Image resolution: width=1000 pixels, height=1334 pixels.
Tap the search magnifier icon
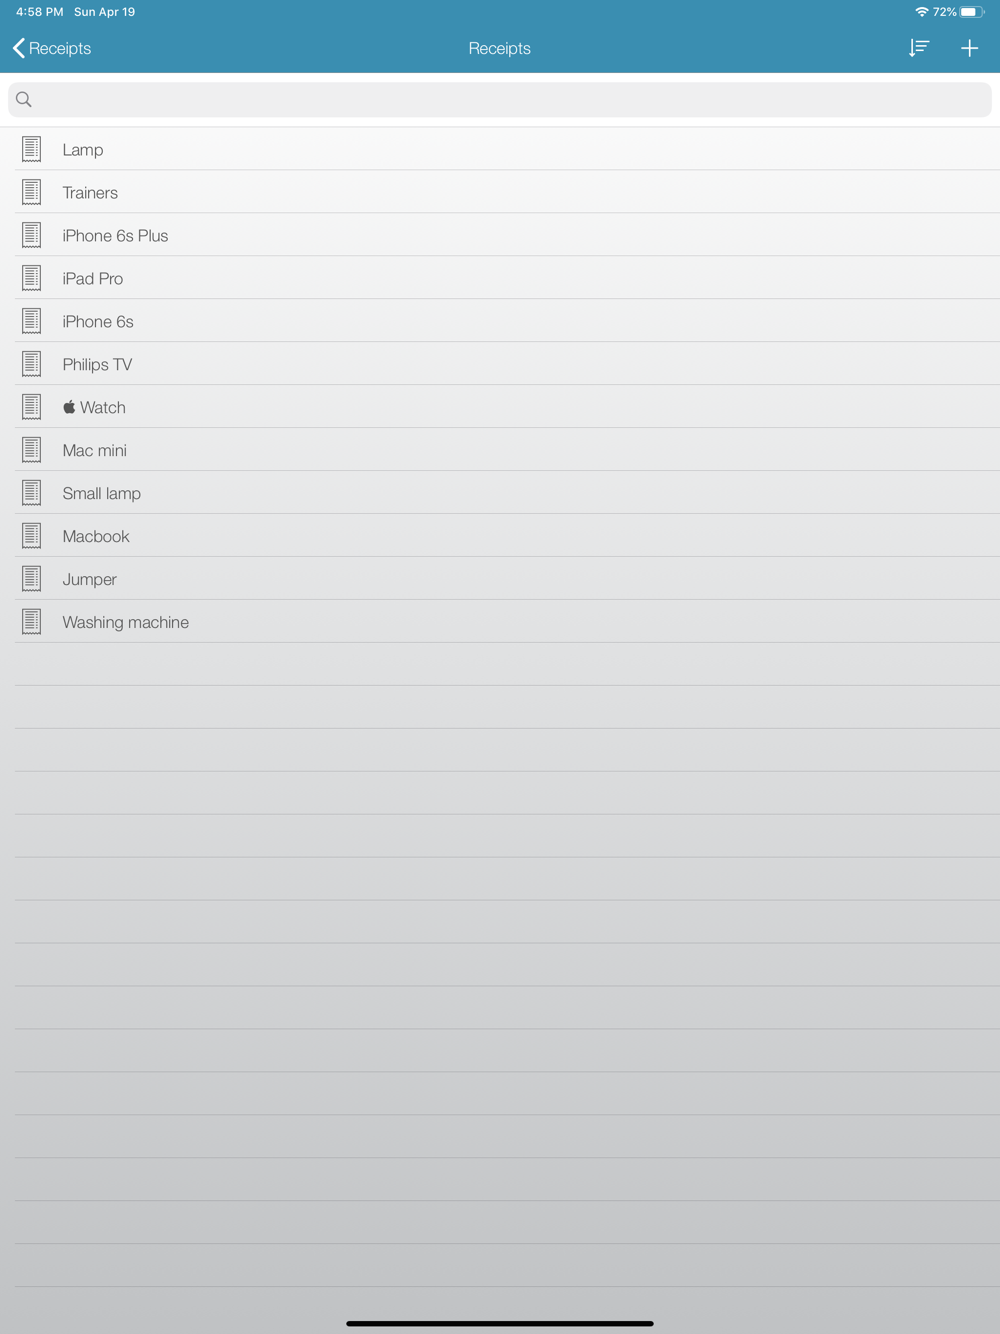(x=24, y=99)
